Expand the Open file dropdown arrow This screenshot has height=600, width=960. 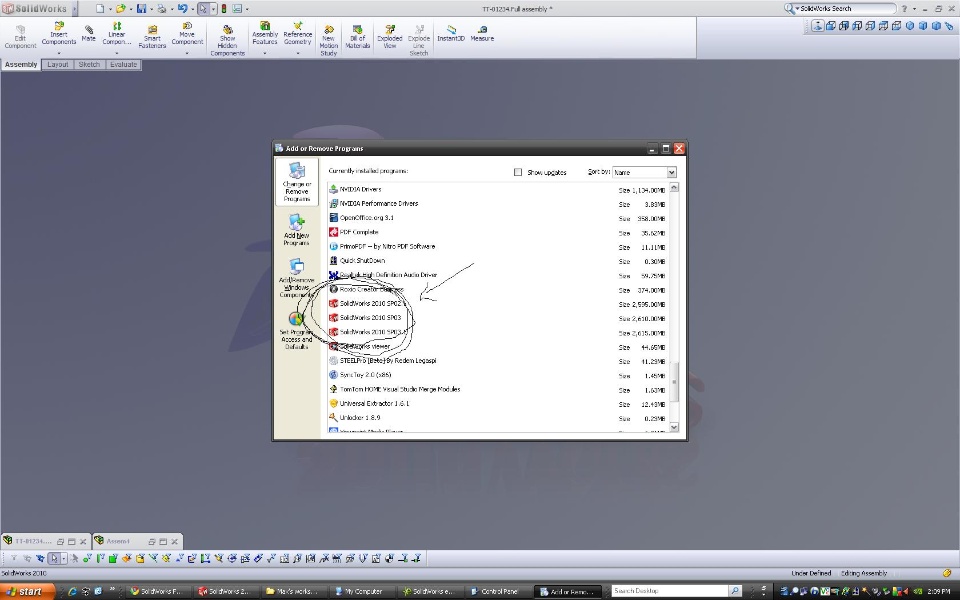coord(130,9)
